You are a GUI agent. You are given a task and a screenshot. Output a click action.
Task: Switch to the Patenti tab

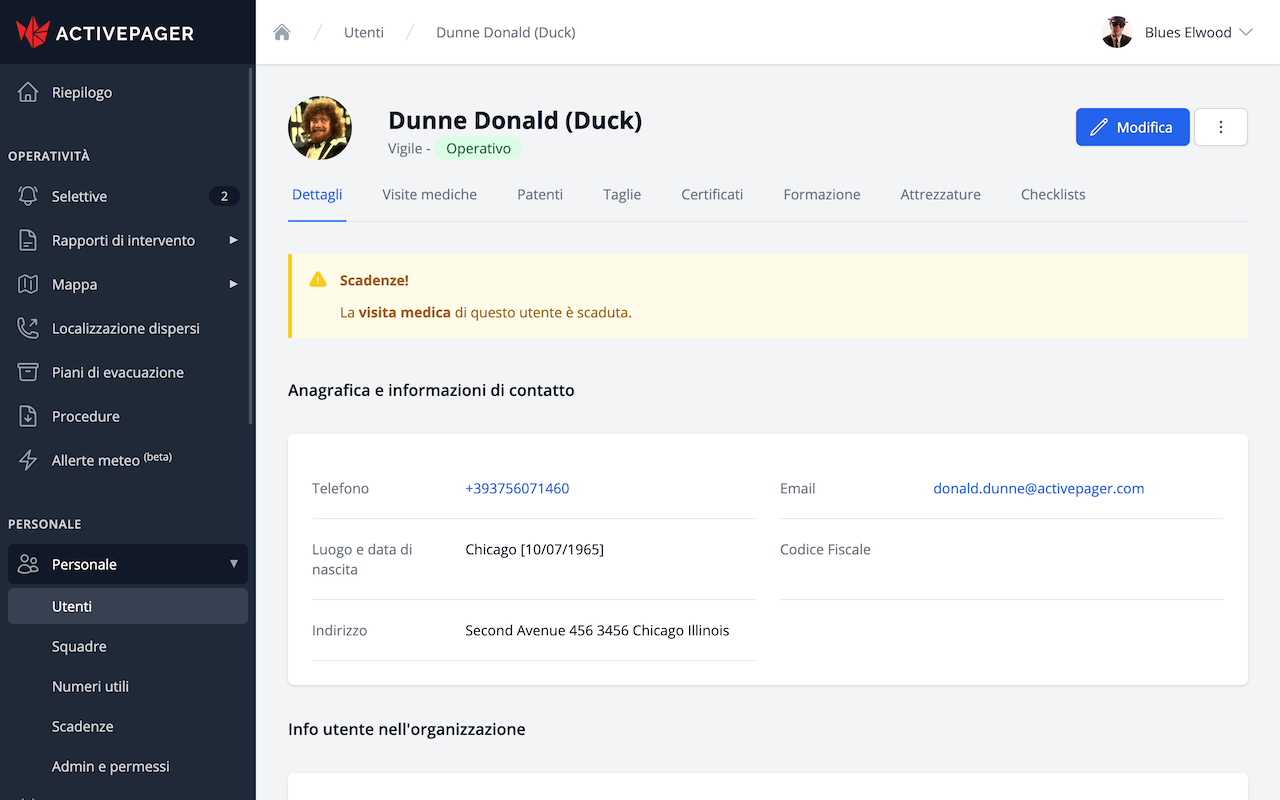click(x=539, y=194)
